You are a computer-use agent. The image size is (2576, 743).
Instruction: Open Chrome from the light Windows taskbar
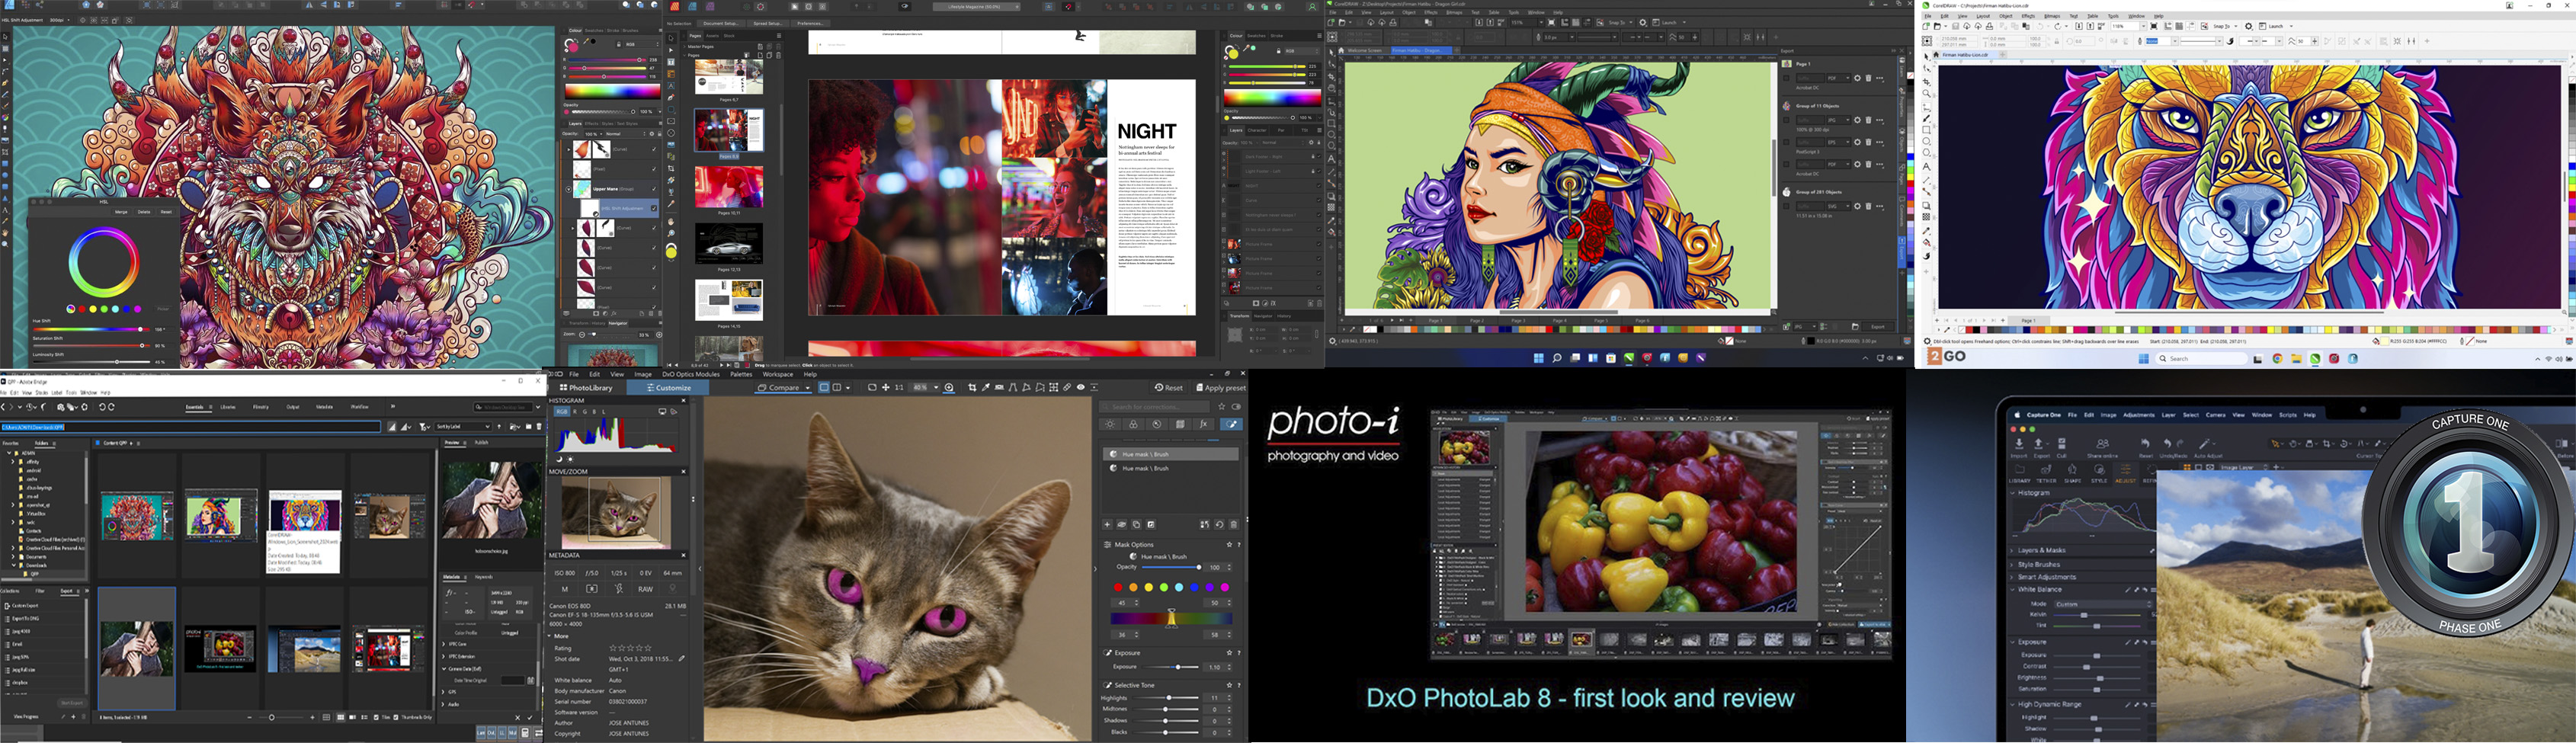2278,359
